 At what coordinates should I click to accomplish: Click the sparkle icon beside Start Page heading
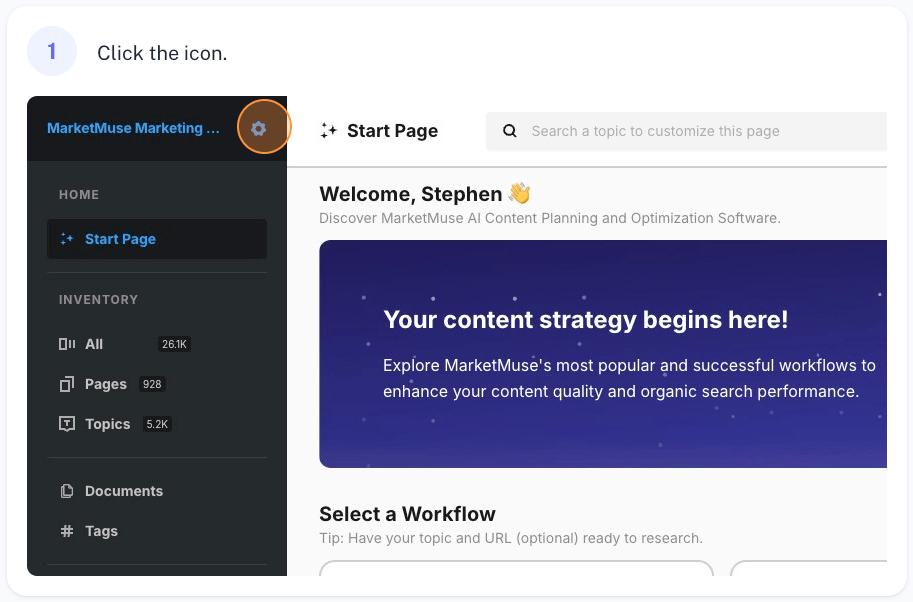328,131
